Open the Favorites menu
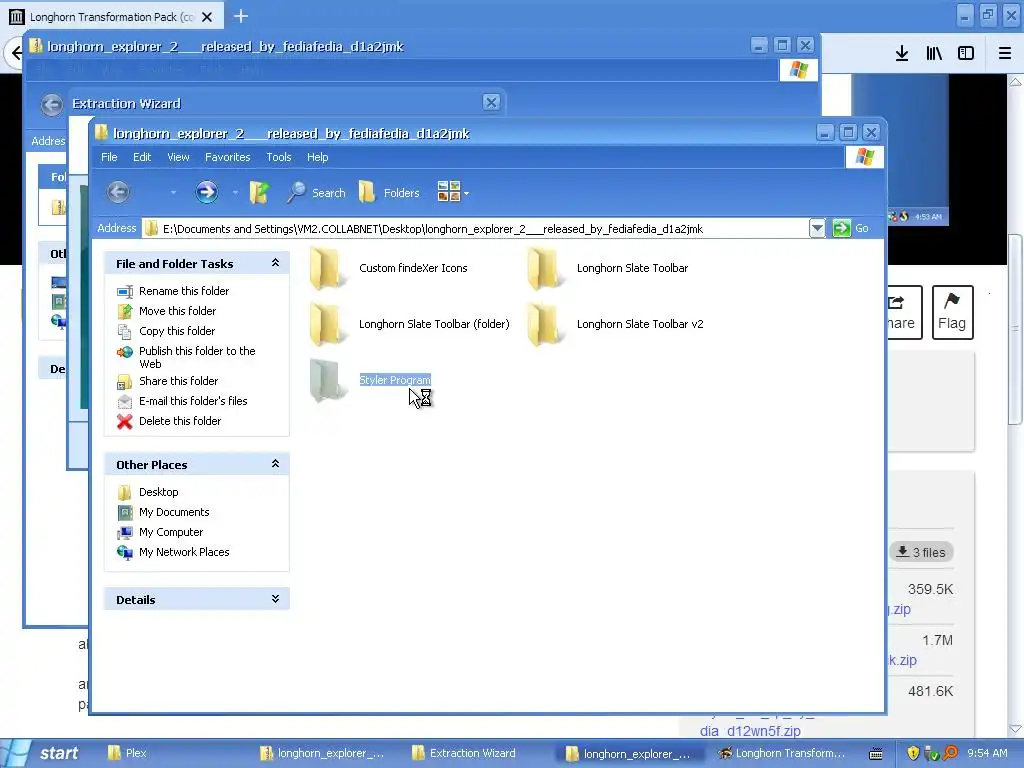Viewport: 1024px width, 768px height. (227, 157)
